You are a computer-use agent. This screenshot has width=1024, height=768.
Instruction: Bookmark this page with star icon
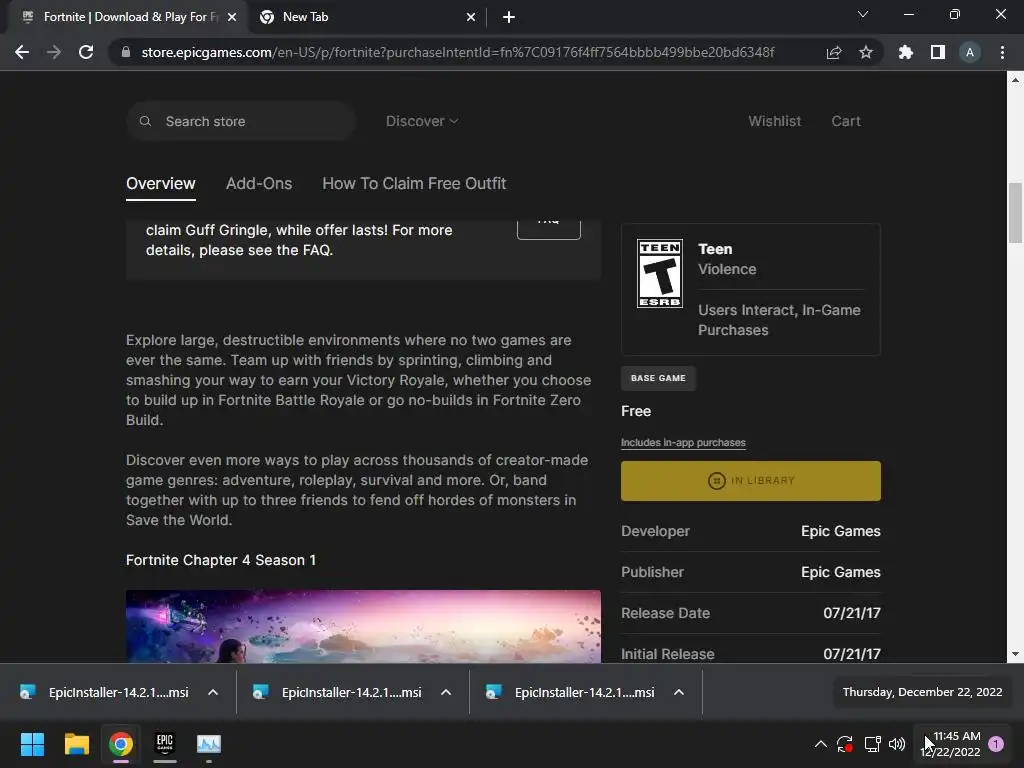(866, 52)
